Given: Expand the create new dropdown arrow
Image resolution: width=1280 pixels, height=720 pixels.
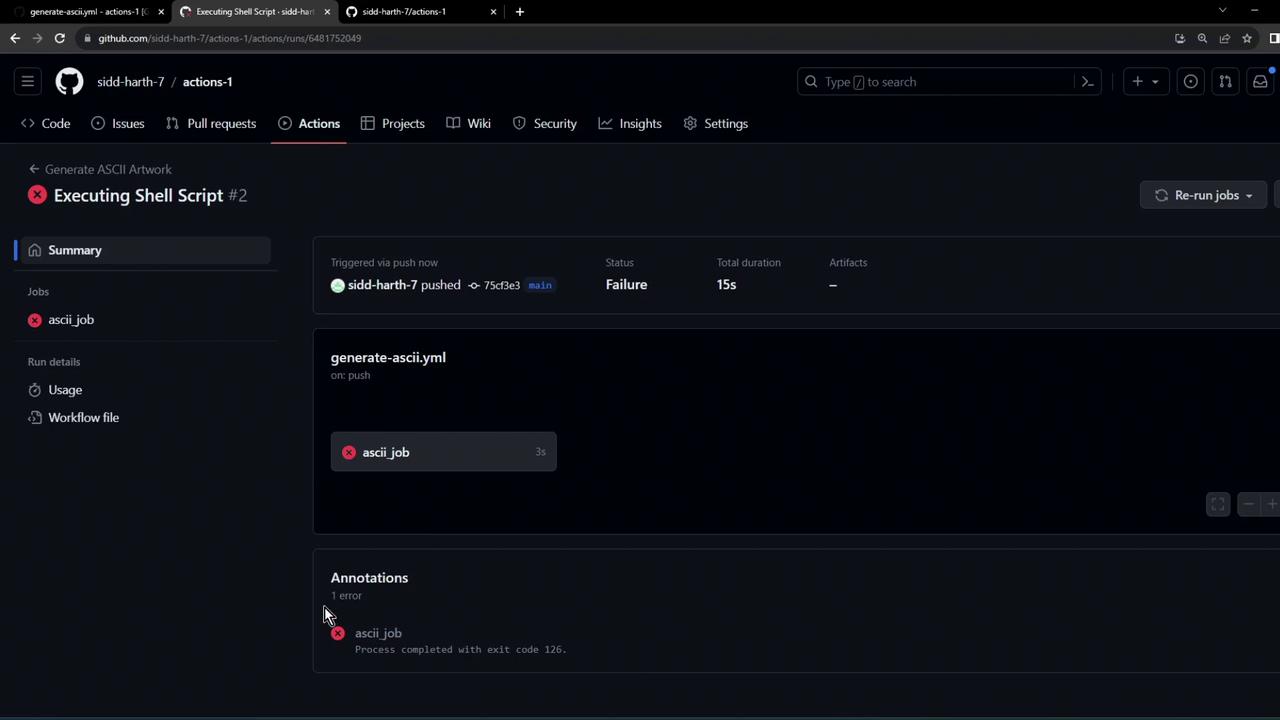Looking at the screenshot, I should 1155,82.
